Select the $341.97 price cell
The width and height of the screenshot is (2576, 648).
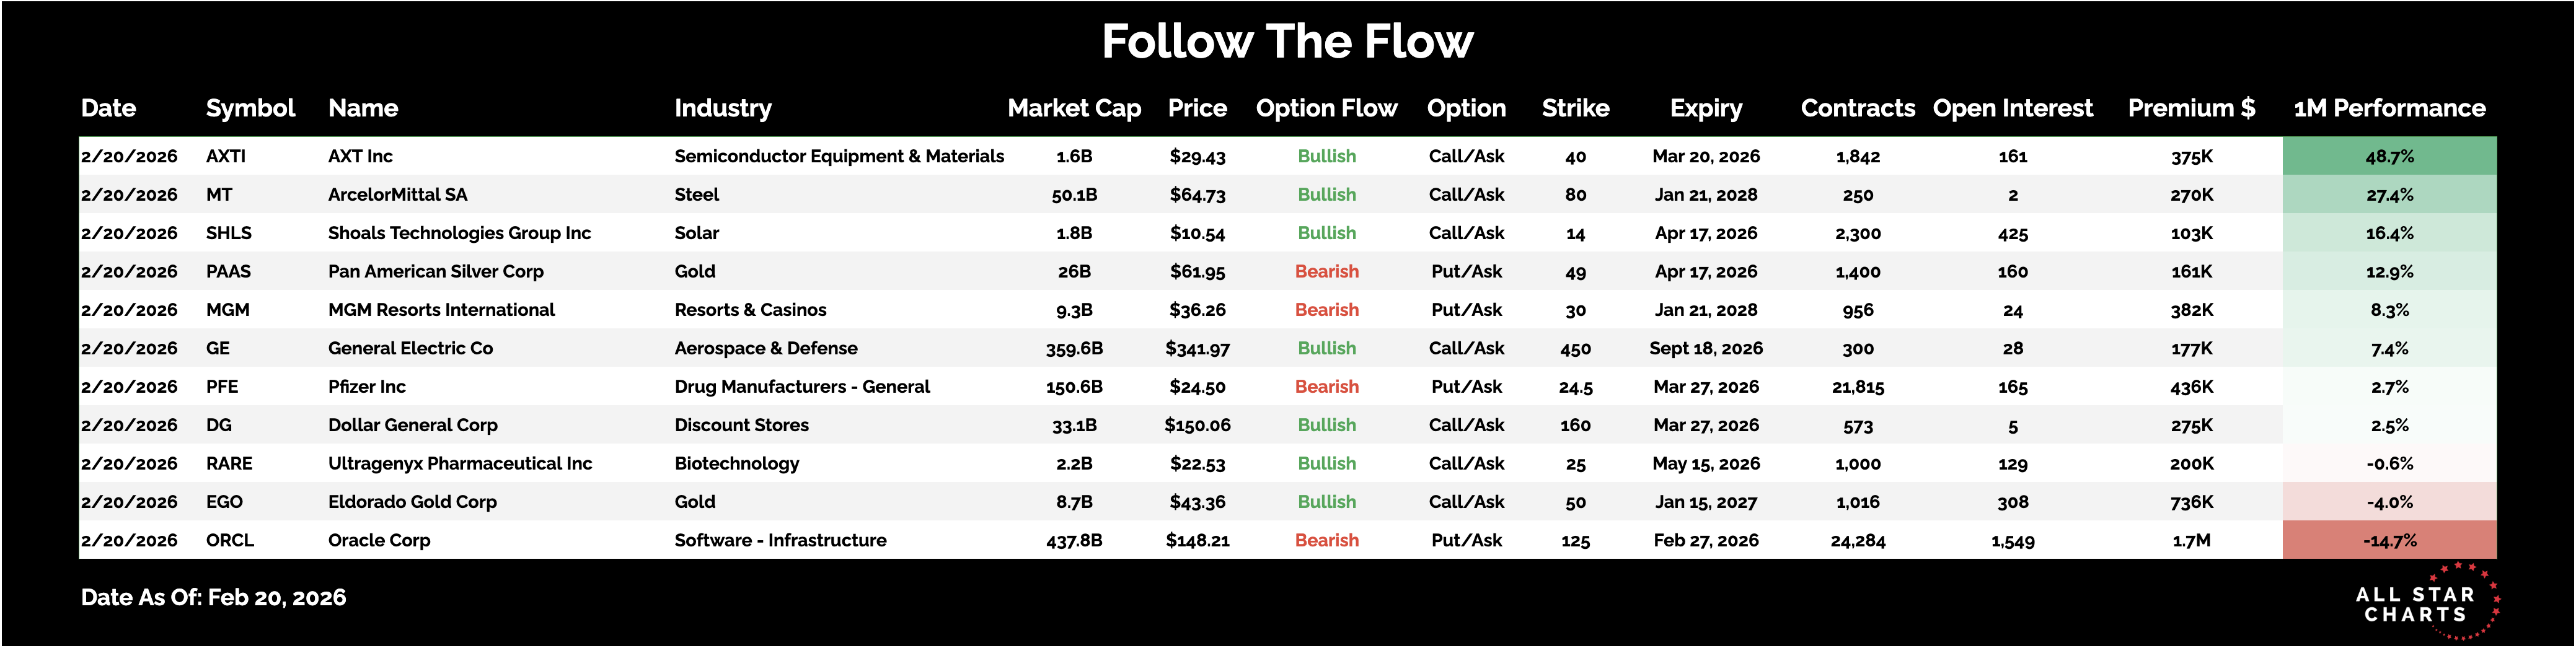(x=1197, y=349)
